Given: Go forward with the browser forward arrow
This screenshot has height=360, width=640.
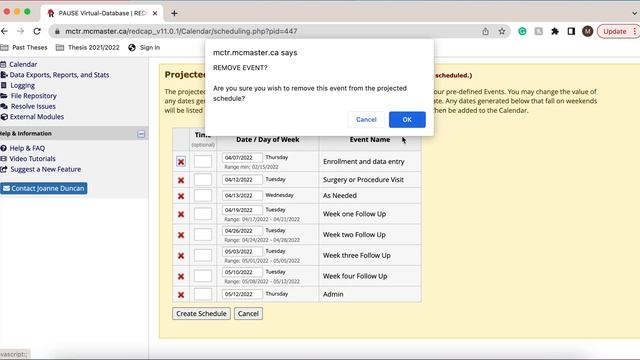Looking at the screenshot, I should (x=20, y=31).
